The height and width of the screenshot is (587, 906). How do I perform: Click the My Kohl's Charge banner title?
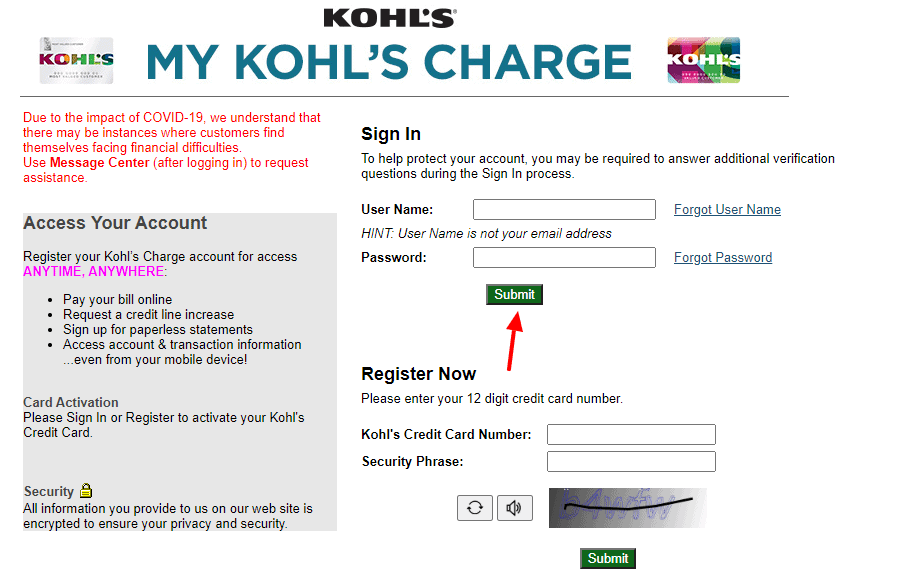click(x=389, y=62)
